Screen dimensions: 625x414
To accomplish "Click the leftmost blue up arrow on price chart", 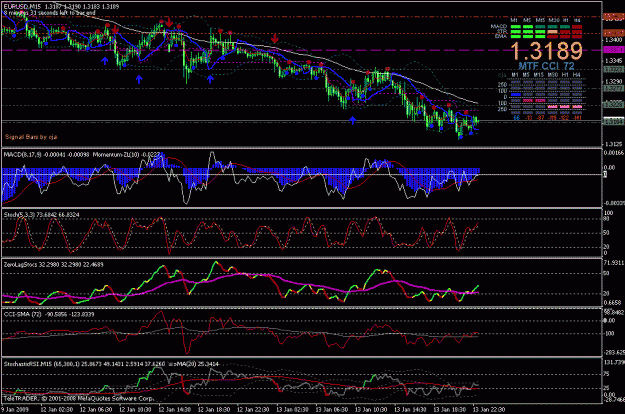I will click(x=104, y=61).
